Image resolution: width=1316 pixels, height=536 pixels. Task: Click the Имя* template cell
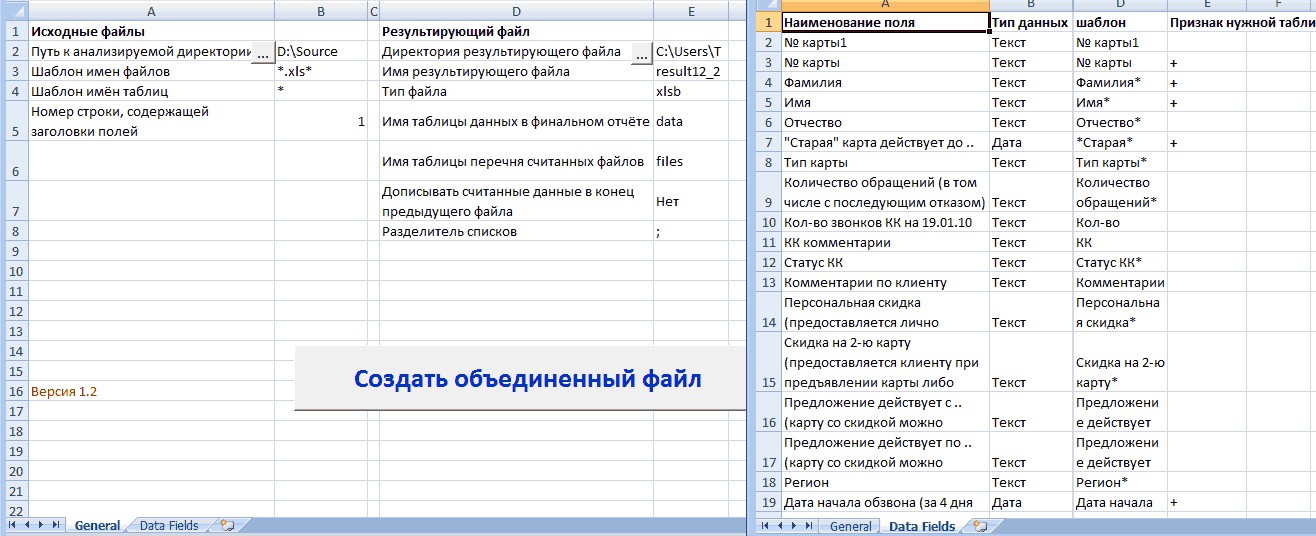(1120, 102)
